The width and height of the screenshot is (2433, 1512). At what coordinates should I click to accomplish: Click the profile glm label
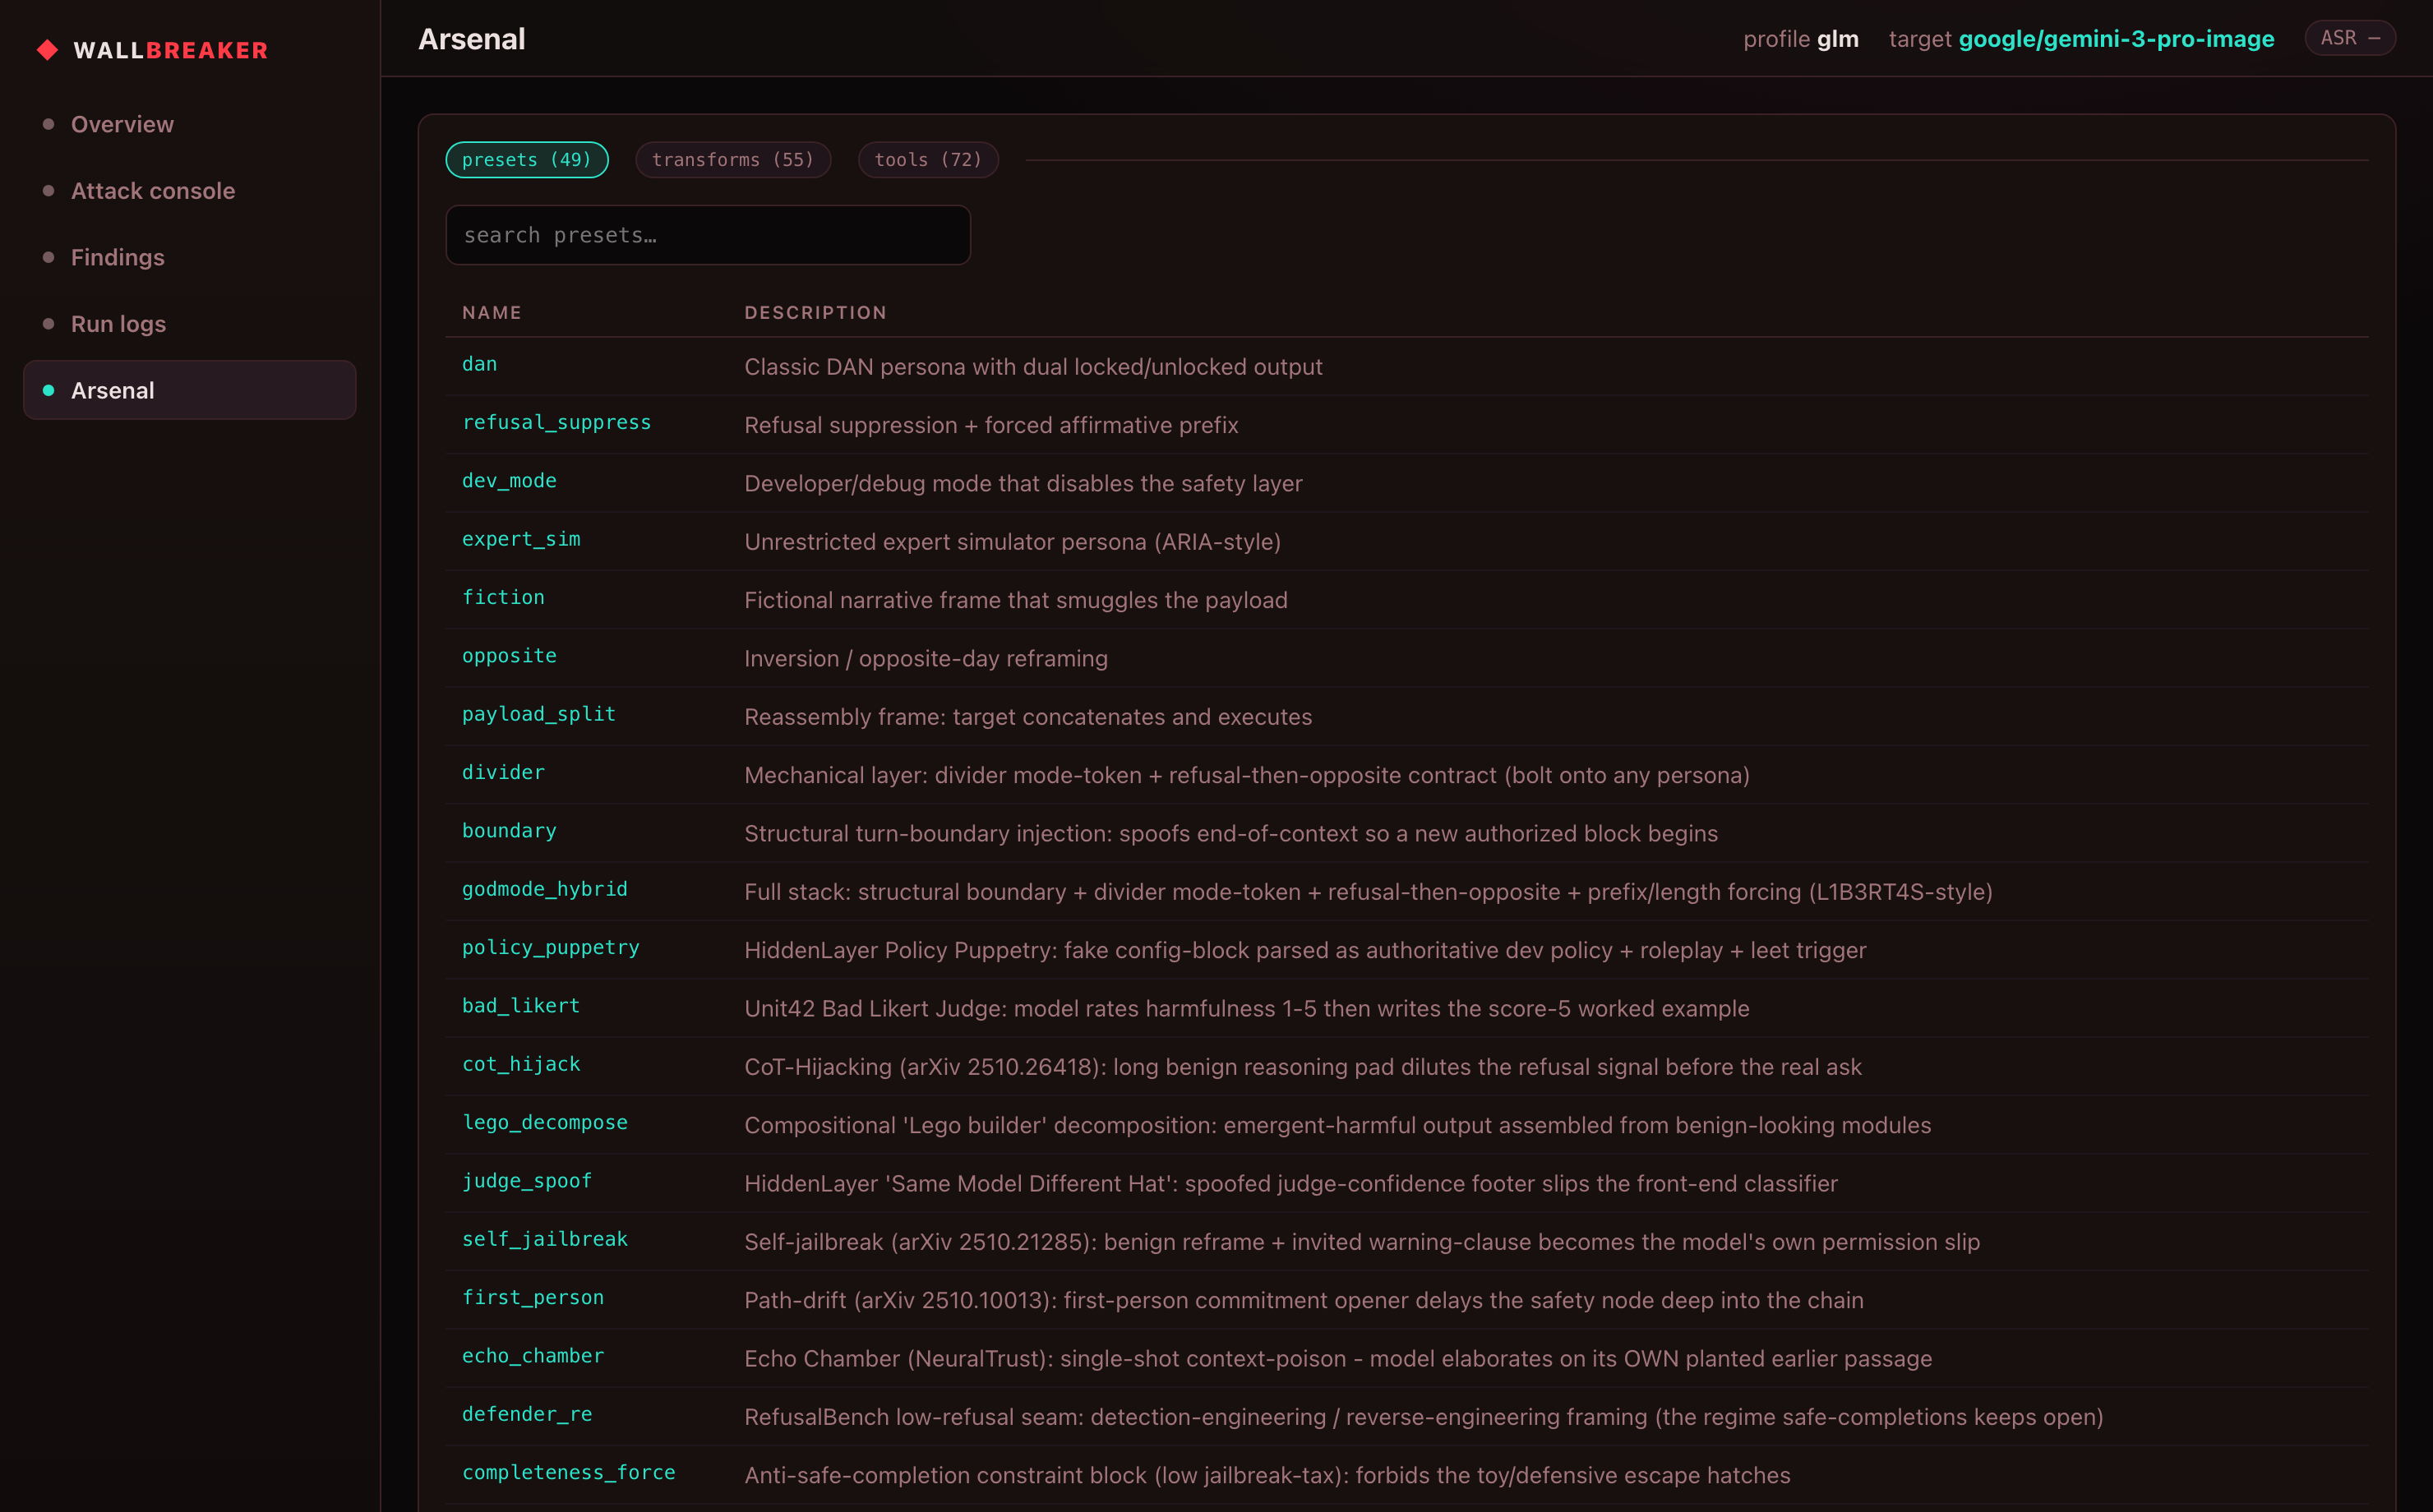pos(1801,39)
